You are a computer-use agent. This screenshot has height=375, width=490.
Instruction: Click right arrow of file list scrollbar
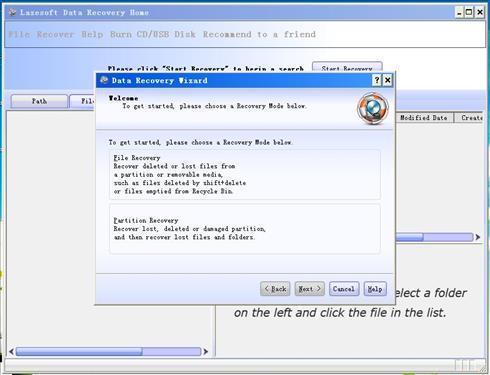478,237
